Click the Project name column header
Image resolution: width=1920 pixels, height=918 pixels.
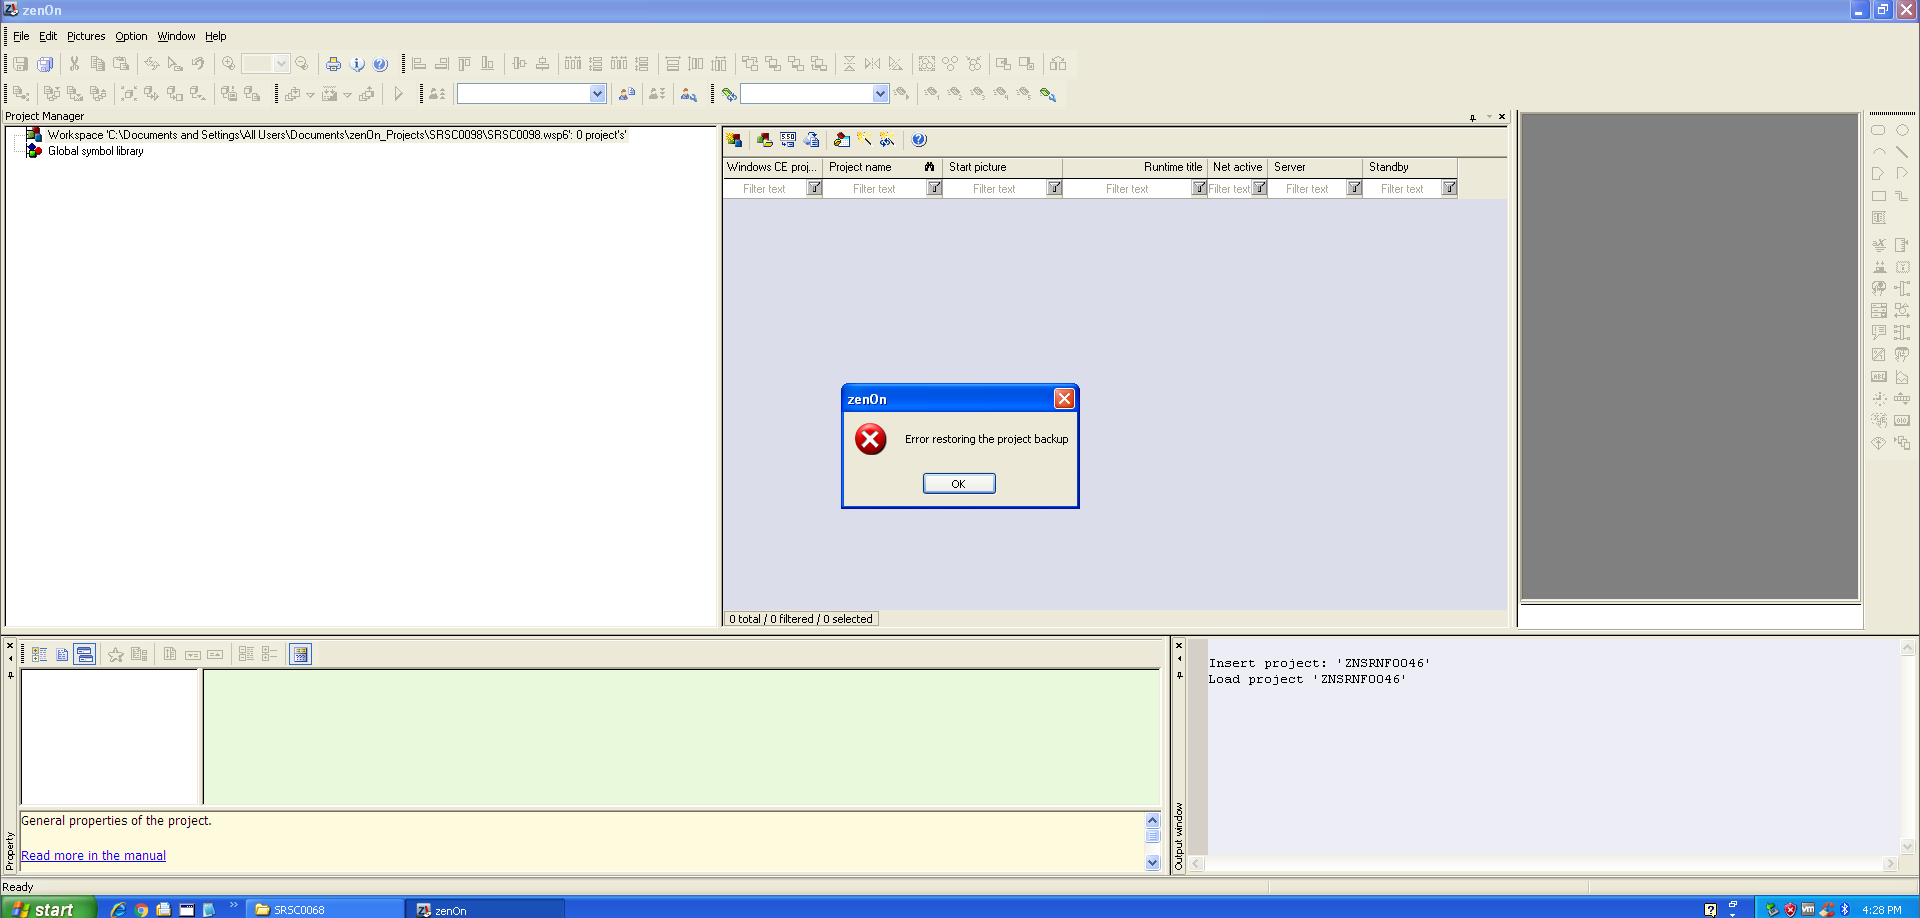[x=882, y=167]
